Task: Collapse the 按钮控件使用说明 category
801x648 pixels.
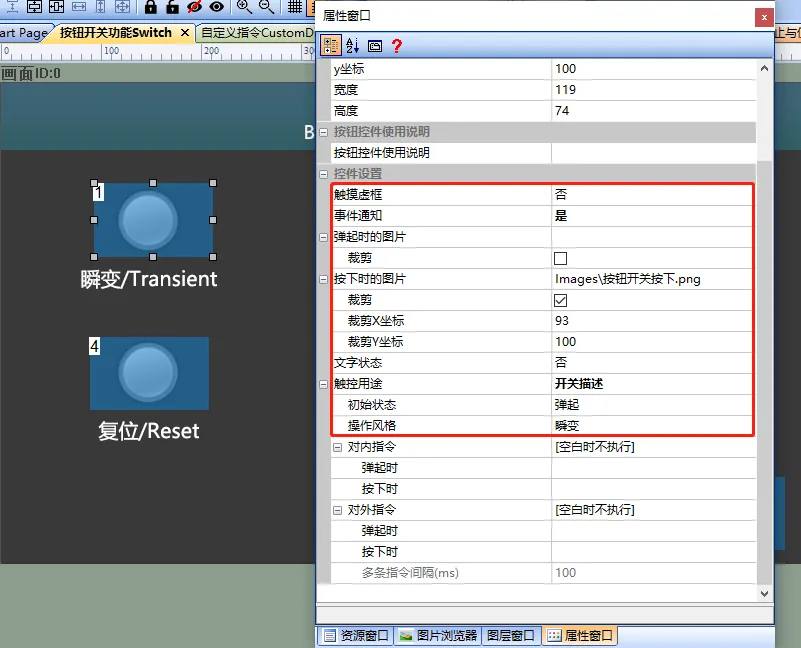Action: tap(323, 132)
